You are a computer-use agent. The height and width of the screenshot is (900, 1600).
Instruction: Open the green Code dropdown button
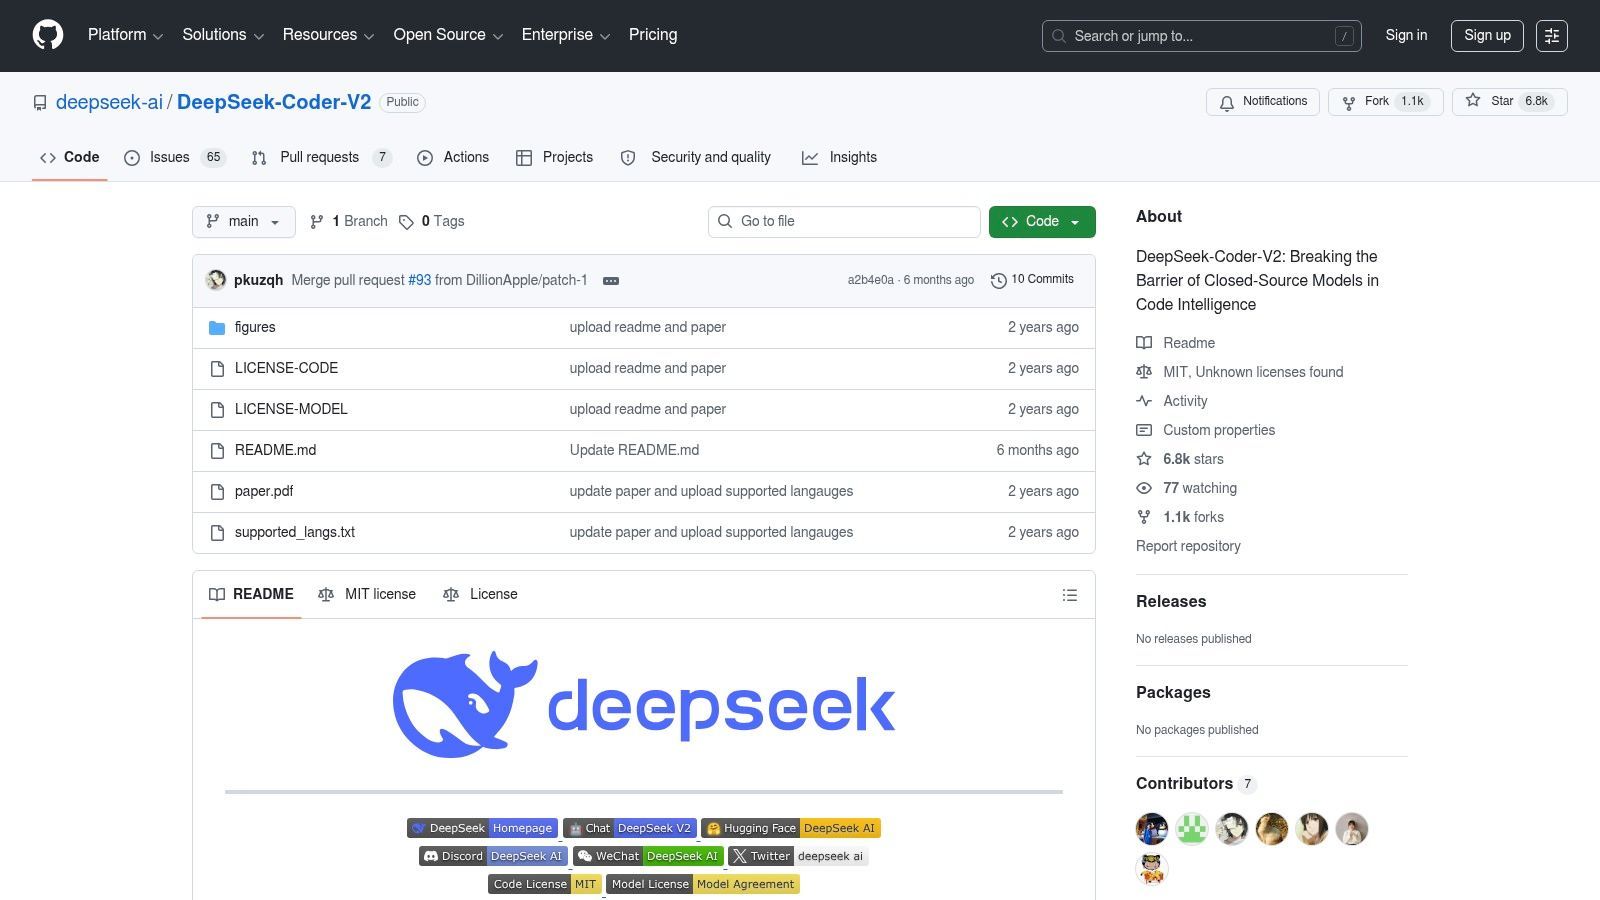point(1042,222)
